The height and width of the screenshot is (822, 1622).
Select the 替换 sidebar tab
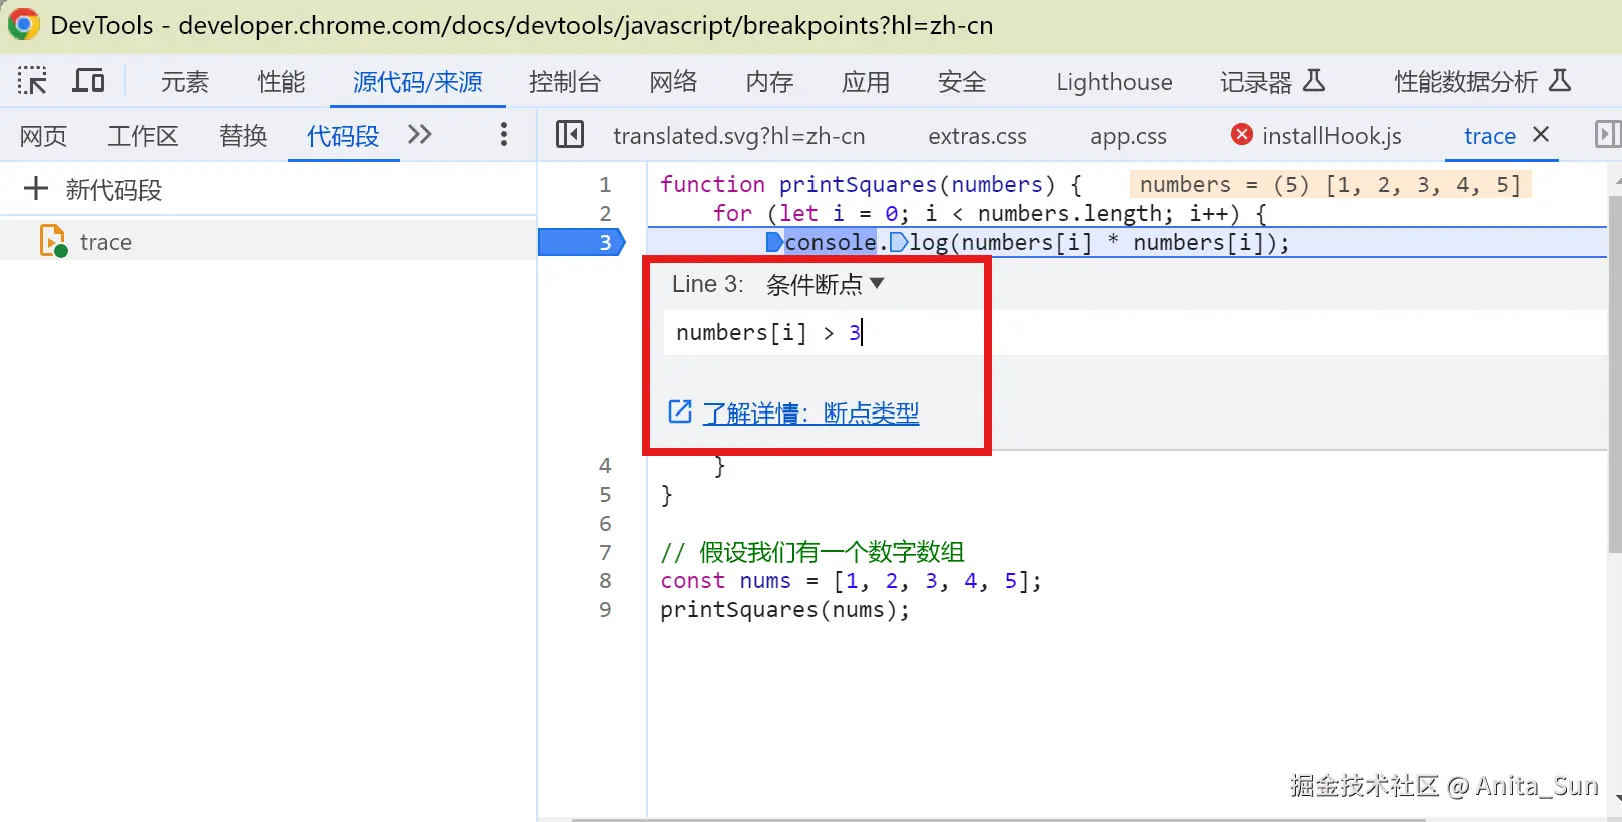[x=243, y=136]
